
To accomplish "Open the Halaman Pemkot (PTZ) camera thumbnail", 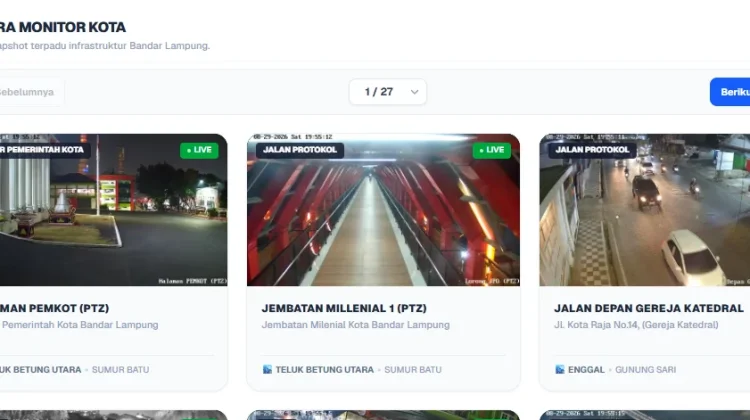I will point(113,210).
